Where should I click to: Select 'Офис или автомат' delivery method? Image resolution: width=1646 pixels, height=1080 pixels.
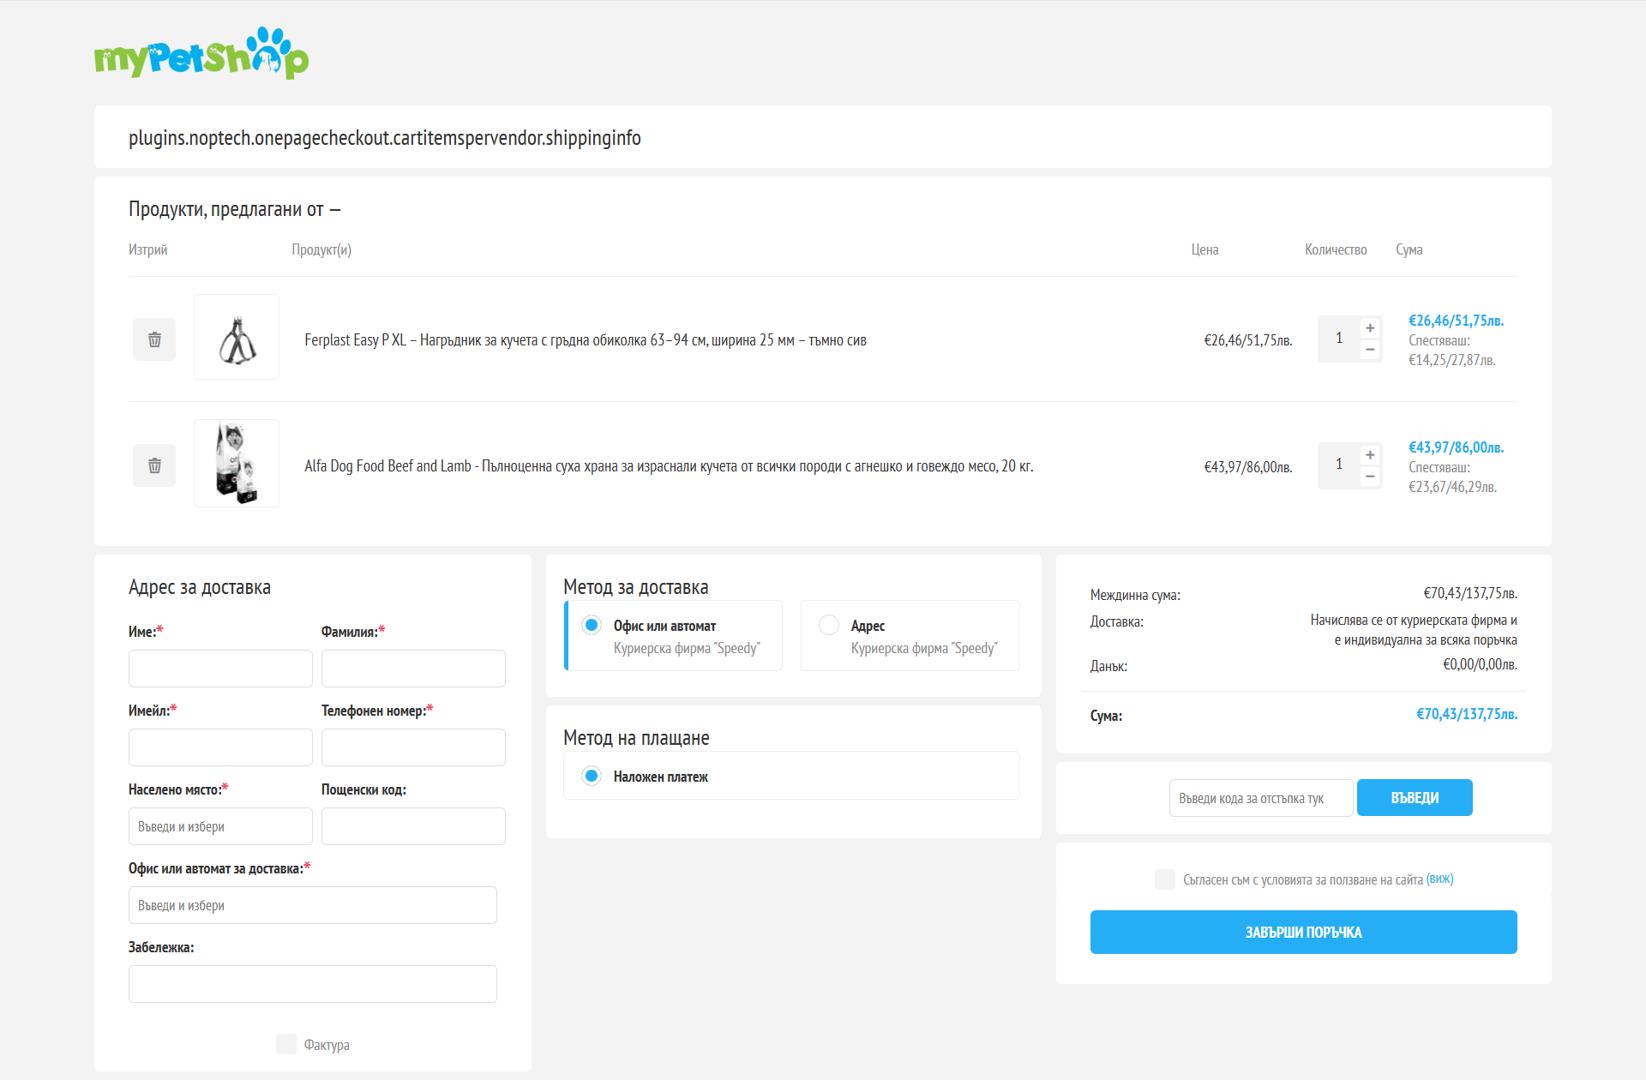[x=592, y=626]
